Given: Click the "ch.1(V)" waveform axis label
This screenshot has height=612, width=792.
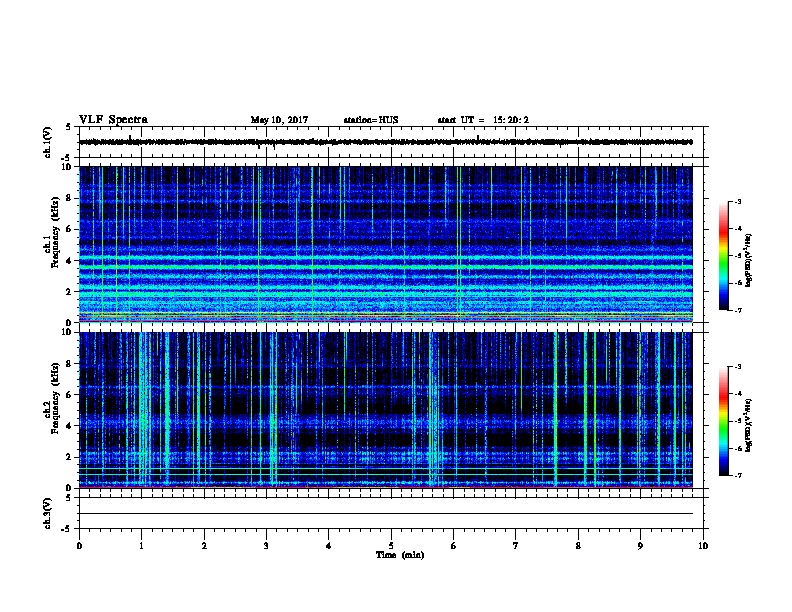Looking at the screenshot, I should [x=47, y=142].
